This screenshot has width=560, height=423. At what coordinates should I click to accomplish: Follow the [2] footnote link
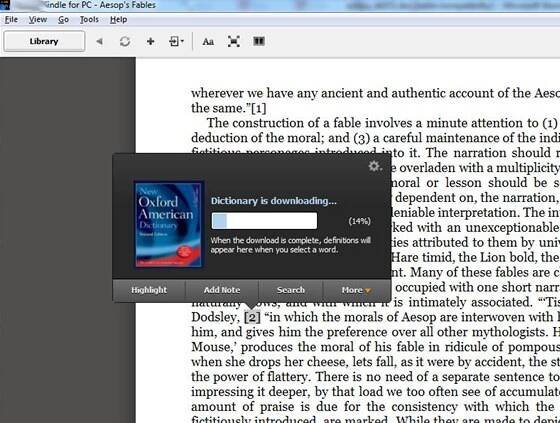coord(252,317)
